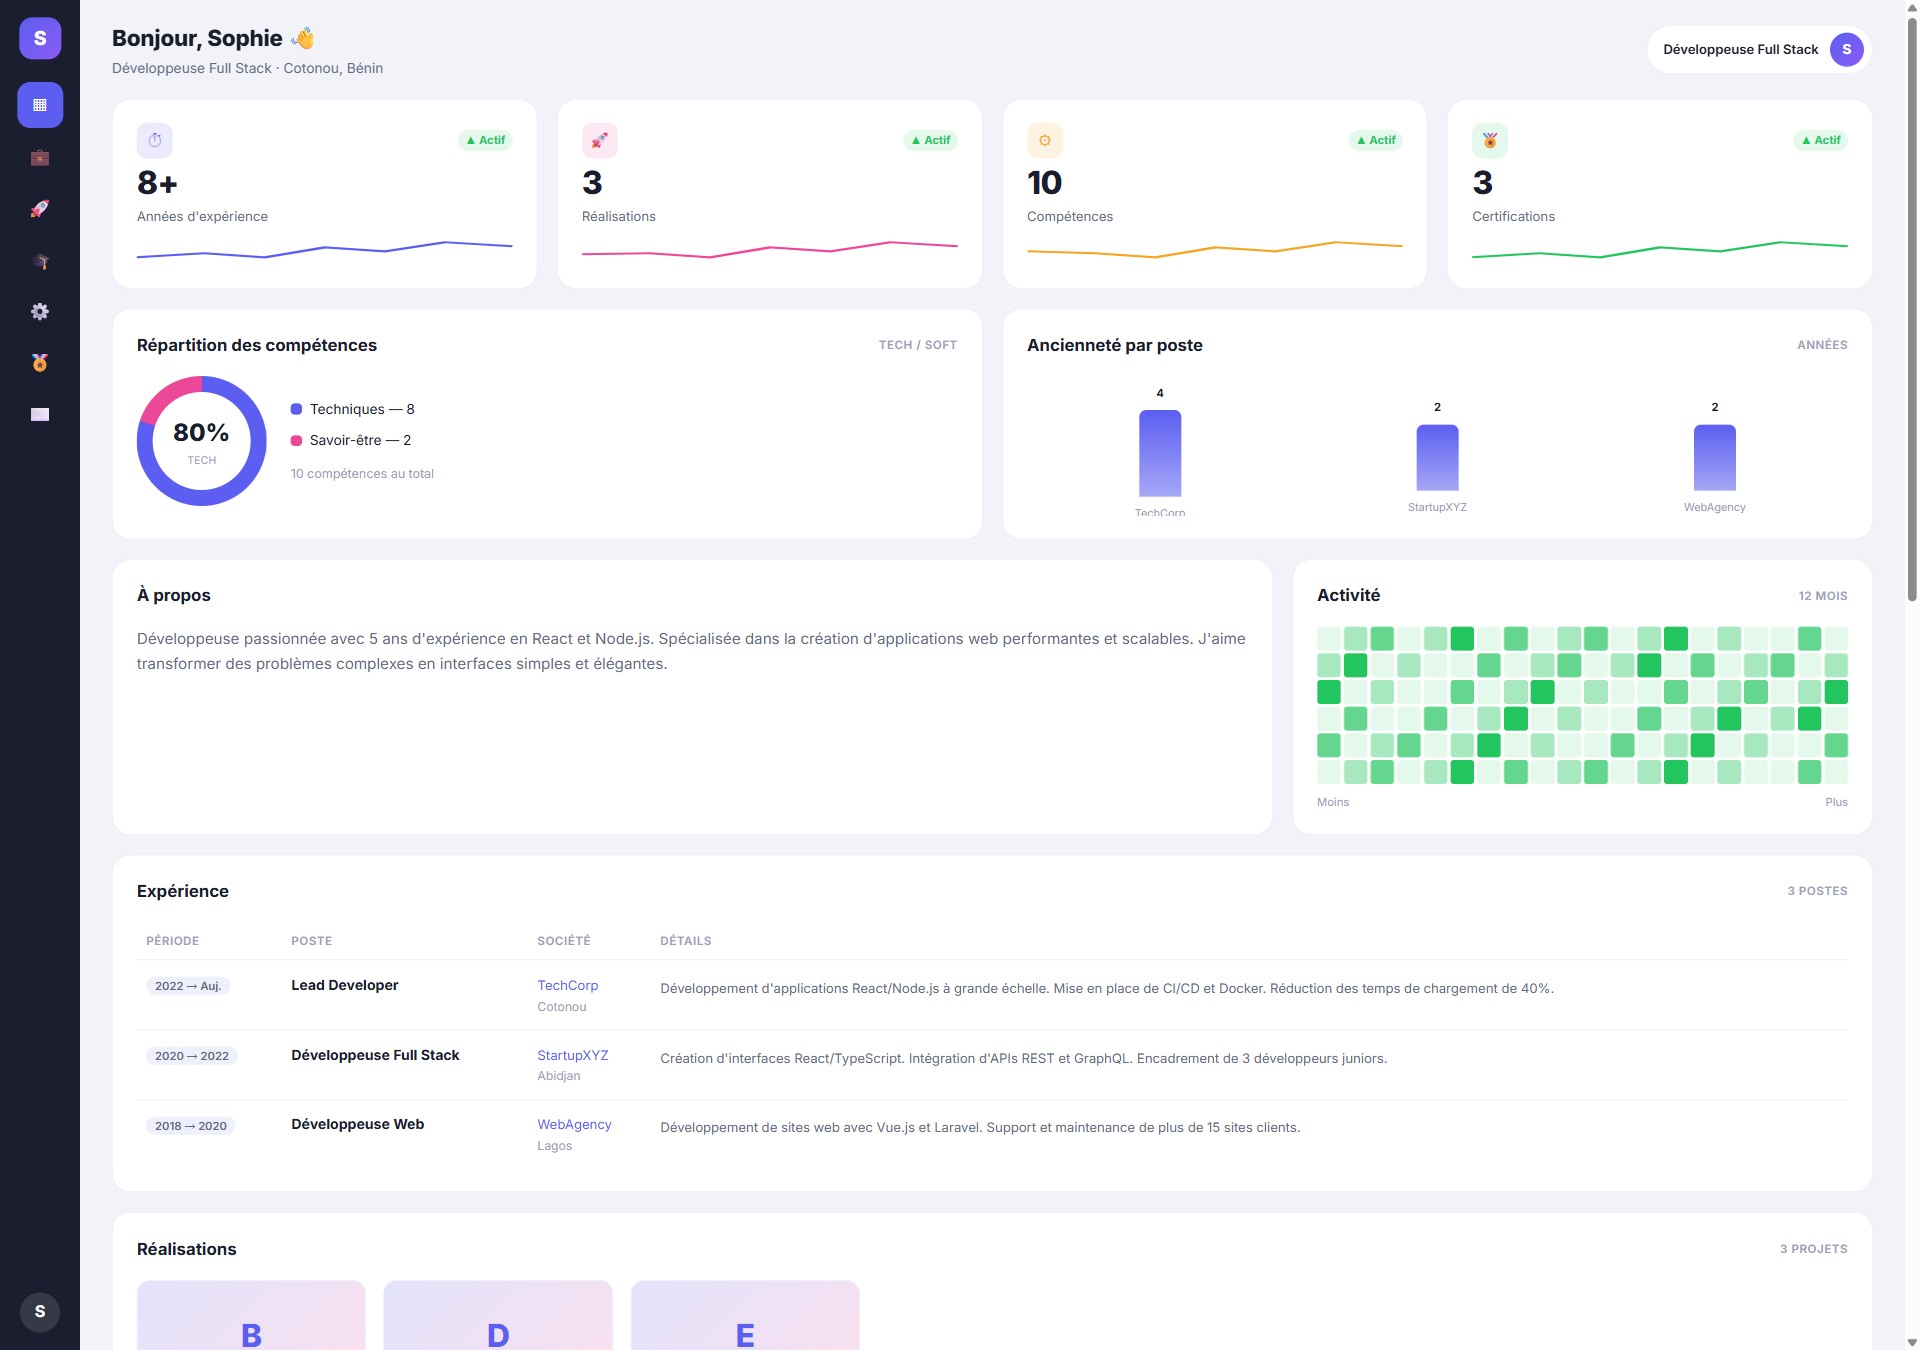Click the 2020 → 2022 period badge

pyautogui.click(x=191, y=1056)
